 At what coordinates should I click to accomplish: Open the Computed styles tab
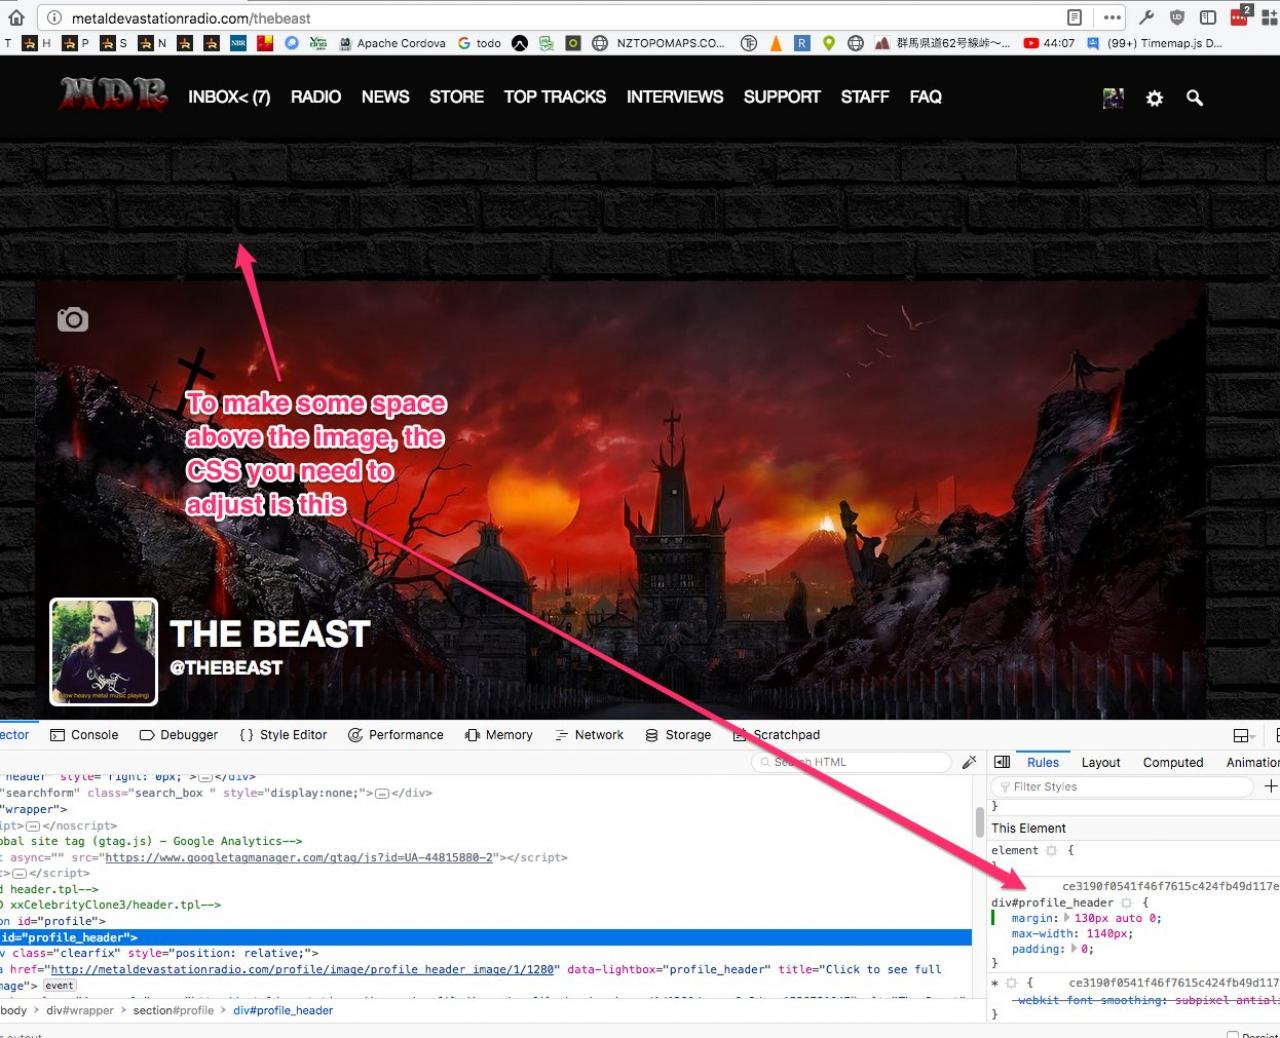(1173, 762)
